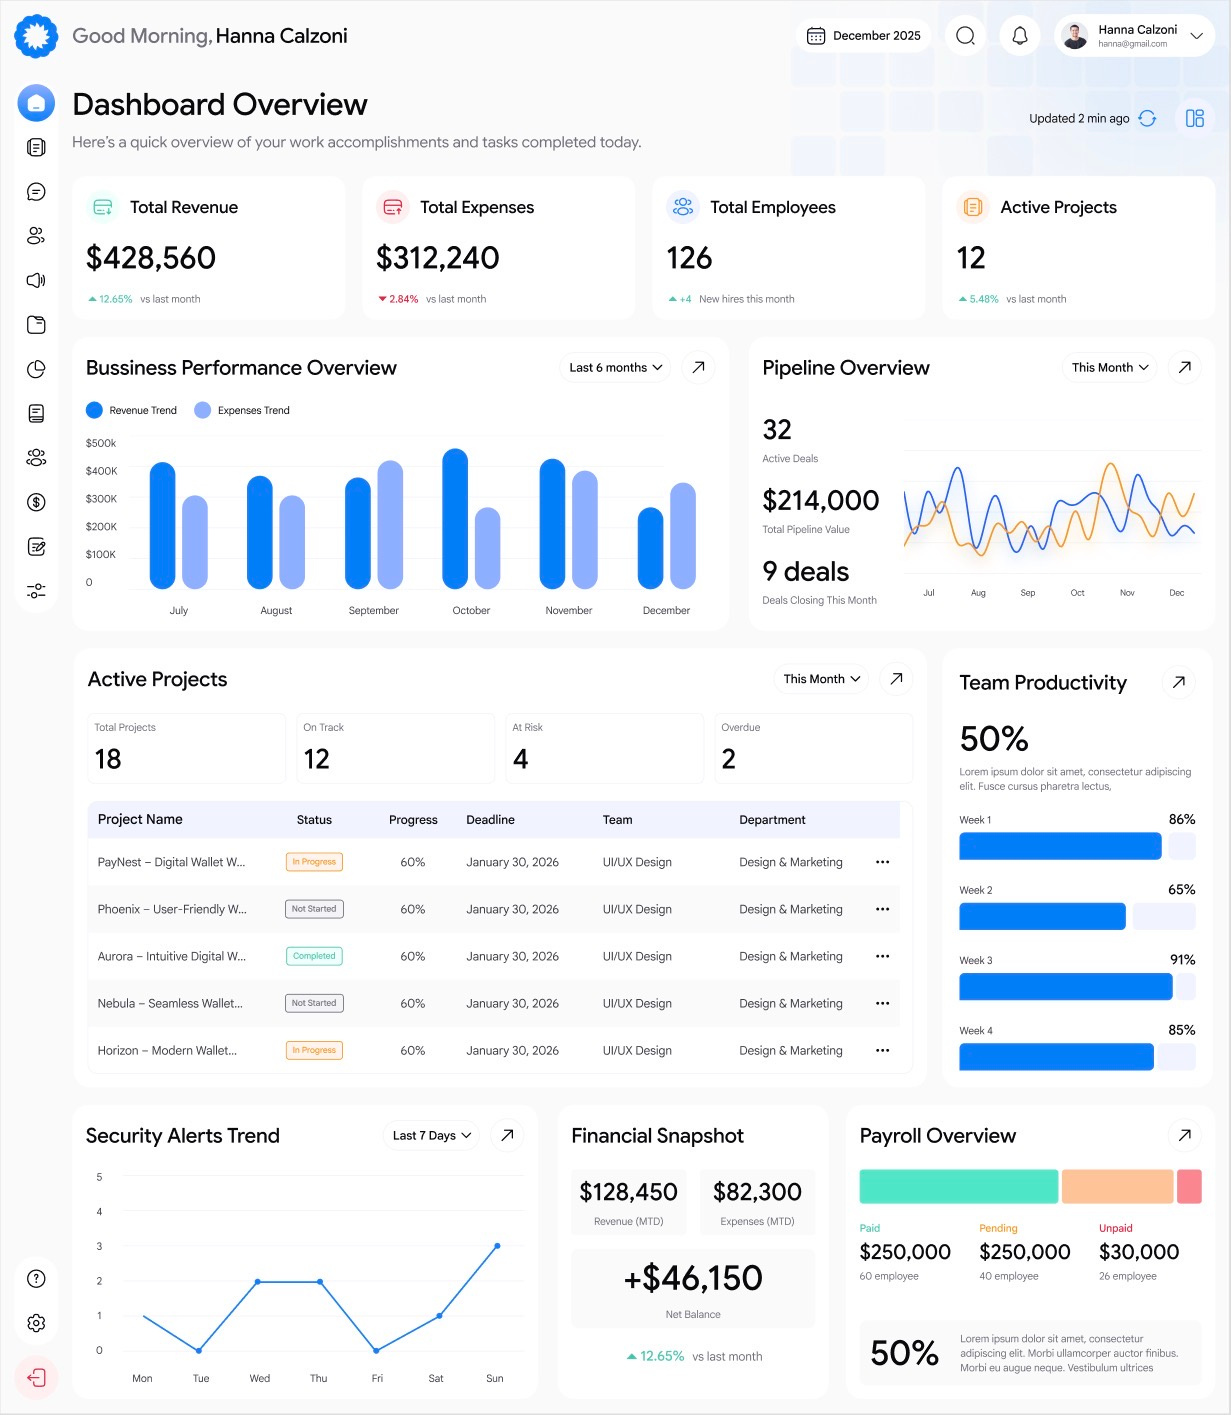Toggle the Expenses Trend legend filter
This screenshot has height=1415, width=1231.
coord(241,410)
